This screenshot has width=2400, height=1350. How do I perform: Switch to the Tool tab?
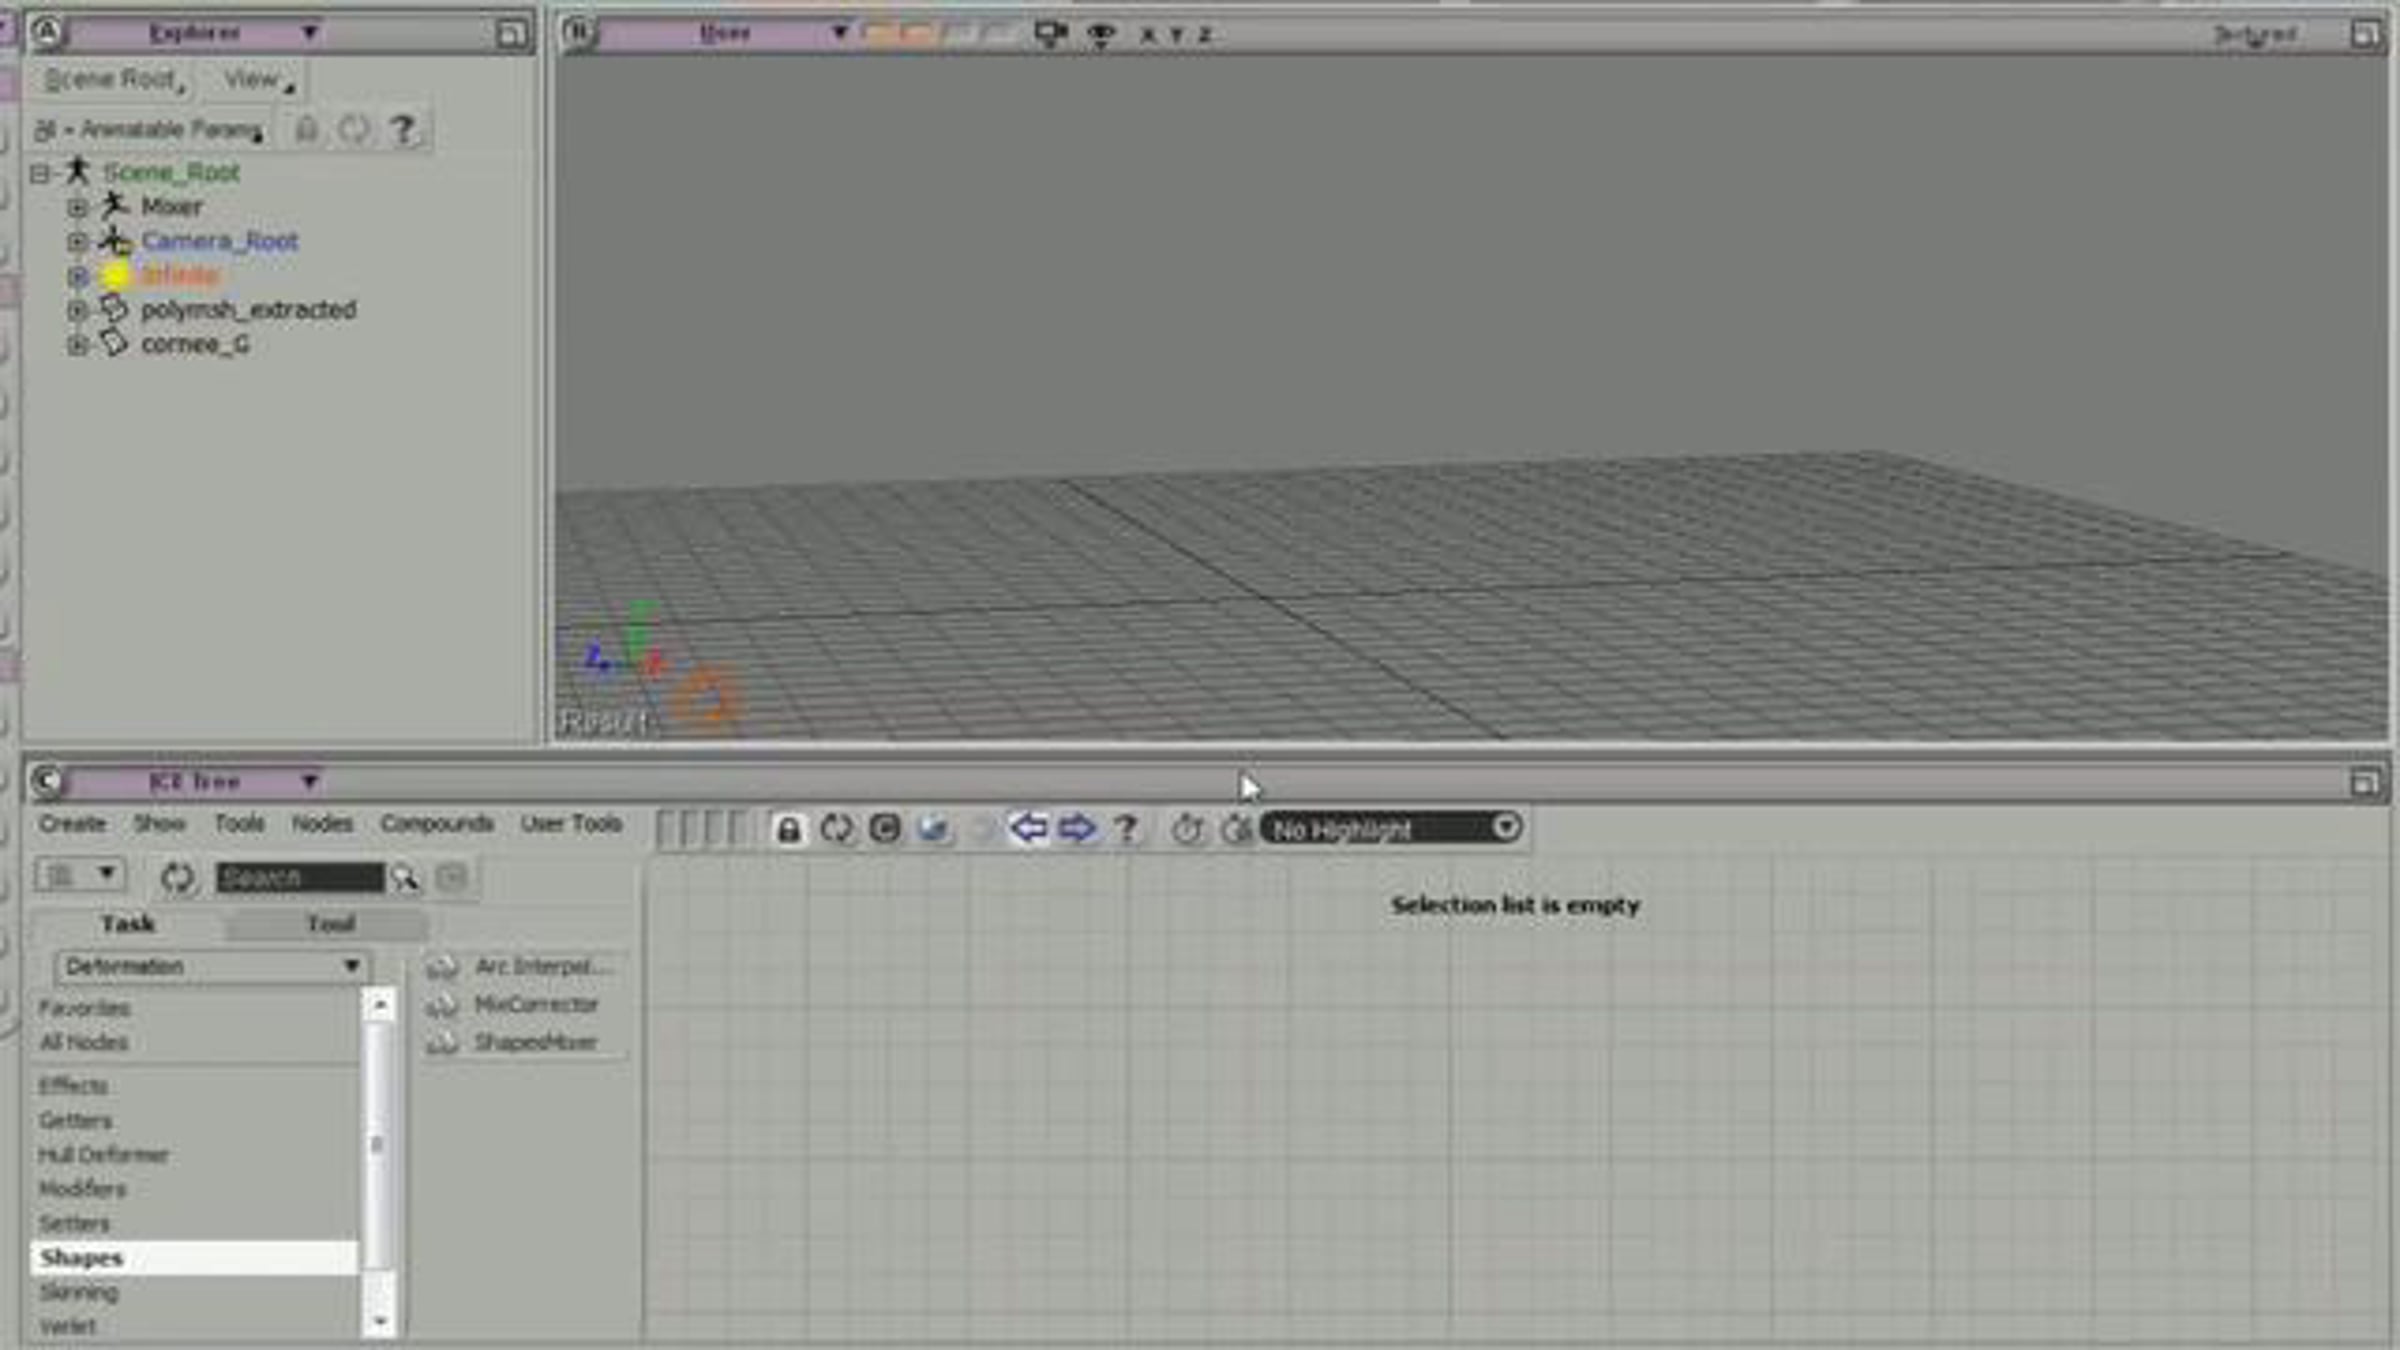click(330, 923)
